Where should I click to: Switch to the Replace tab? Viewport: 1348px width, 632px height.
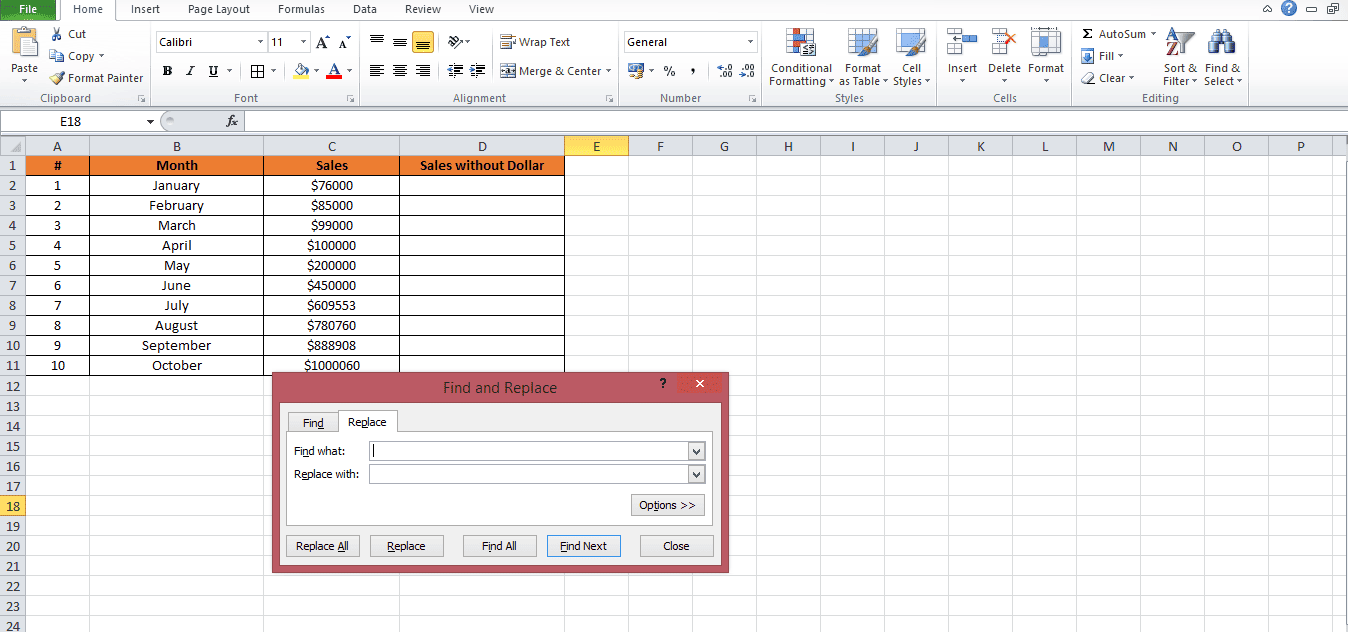pos(367,421)
